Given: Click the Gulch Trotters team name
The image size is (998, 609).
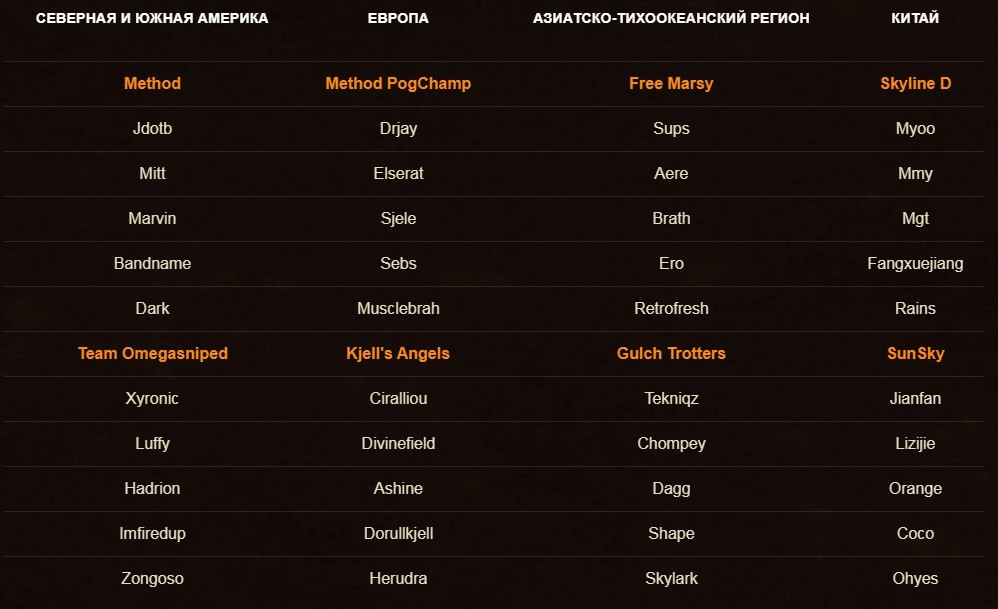Looking at the screenshot, I should [671, 353].
